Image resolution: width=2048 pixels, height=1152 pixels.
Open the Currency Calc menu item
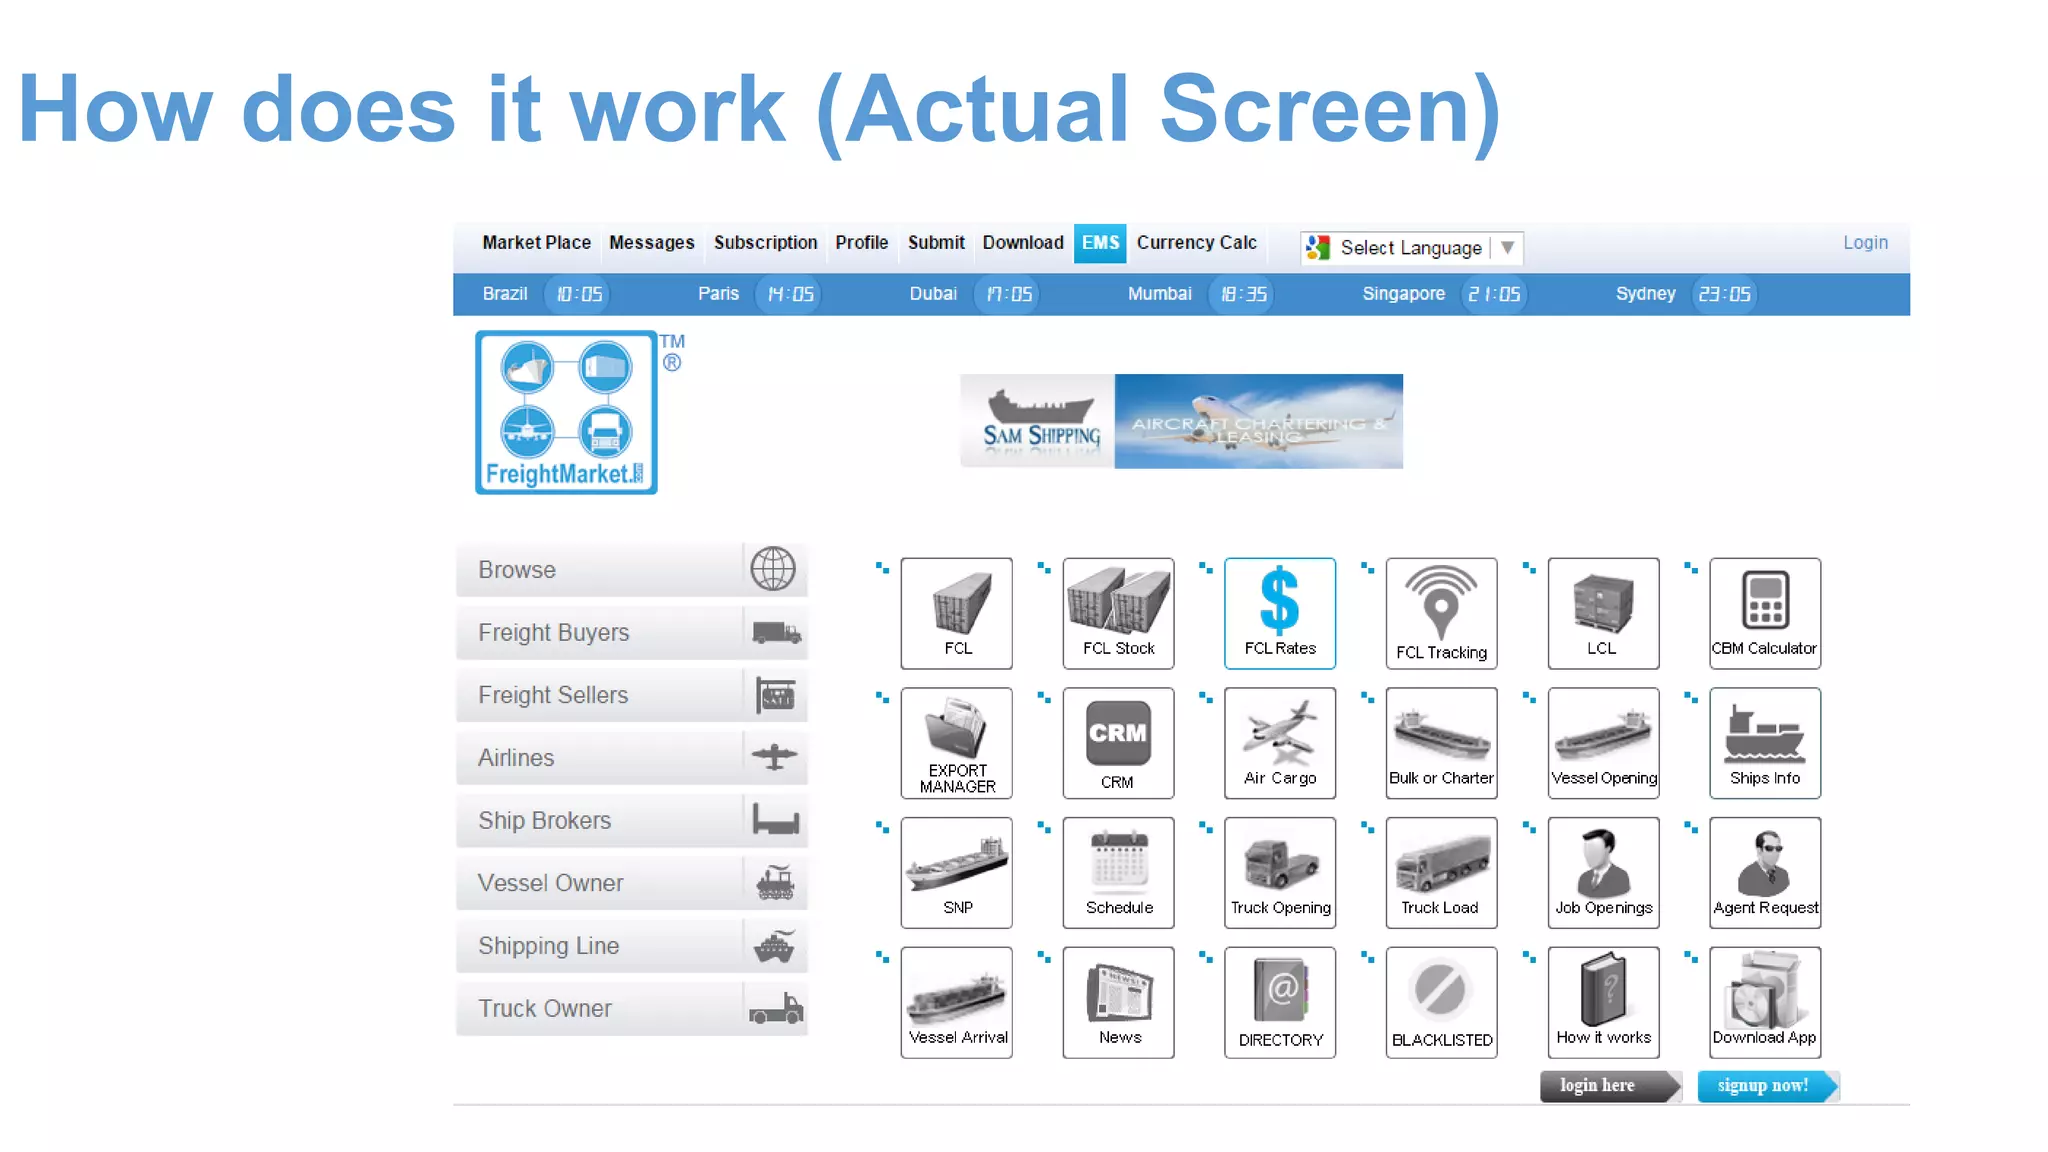pyautogui.click(x=1196, y=243)
